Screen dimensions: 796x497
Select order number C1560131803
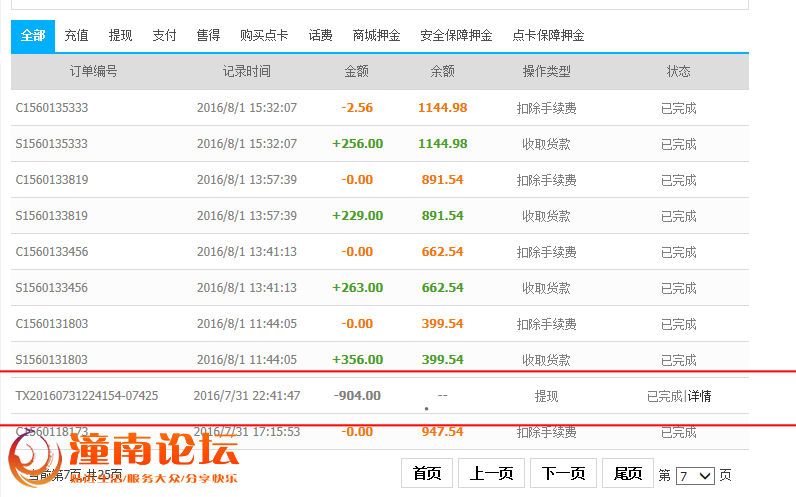[52, 324]
